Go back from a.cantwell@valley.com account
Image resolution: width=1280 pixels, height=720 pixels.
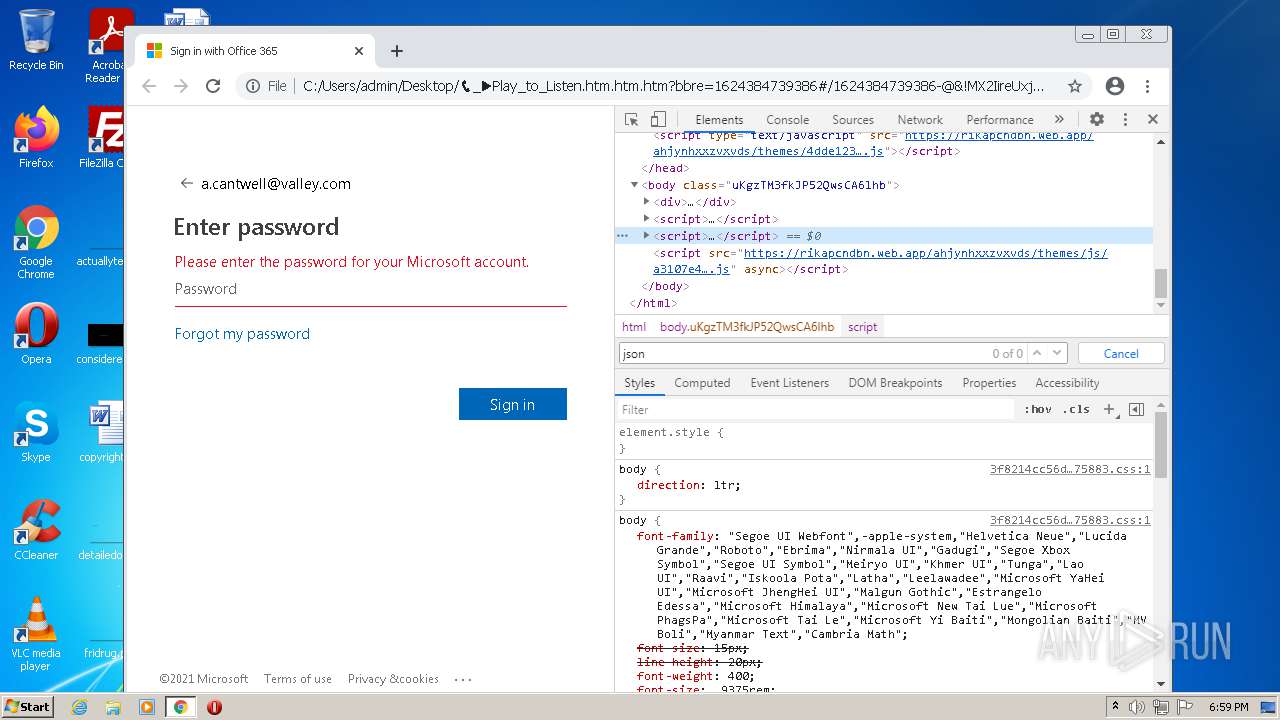pyautogui.click(x=186, y=183)
